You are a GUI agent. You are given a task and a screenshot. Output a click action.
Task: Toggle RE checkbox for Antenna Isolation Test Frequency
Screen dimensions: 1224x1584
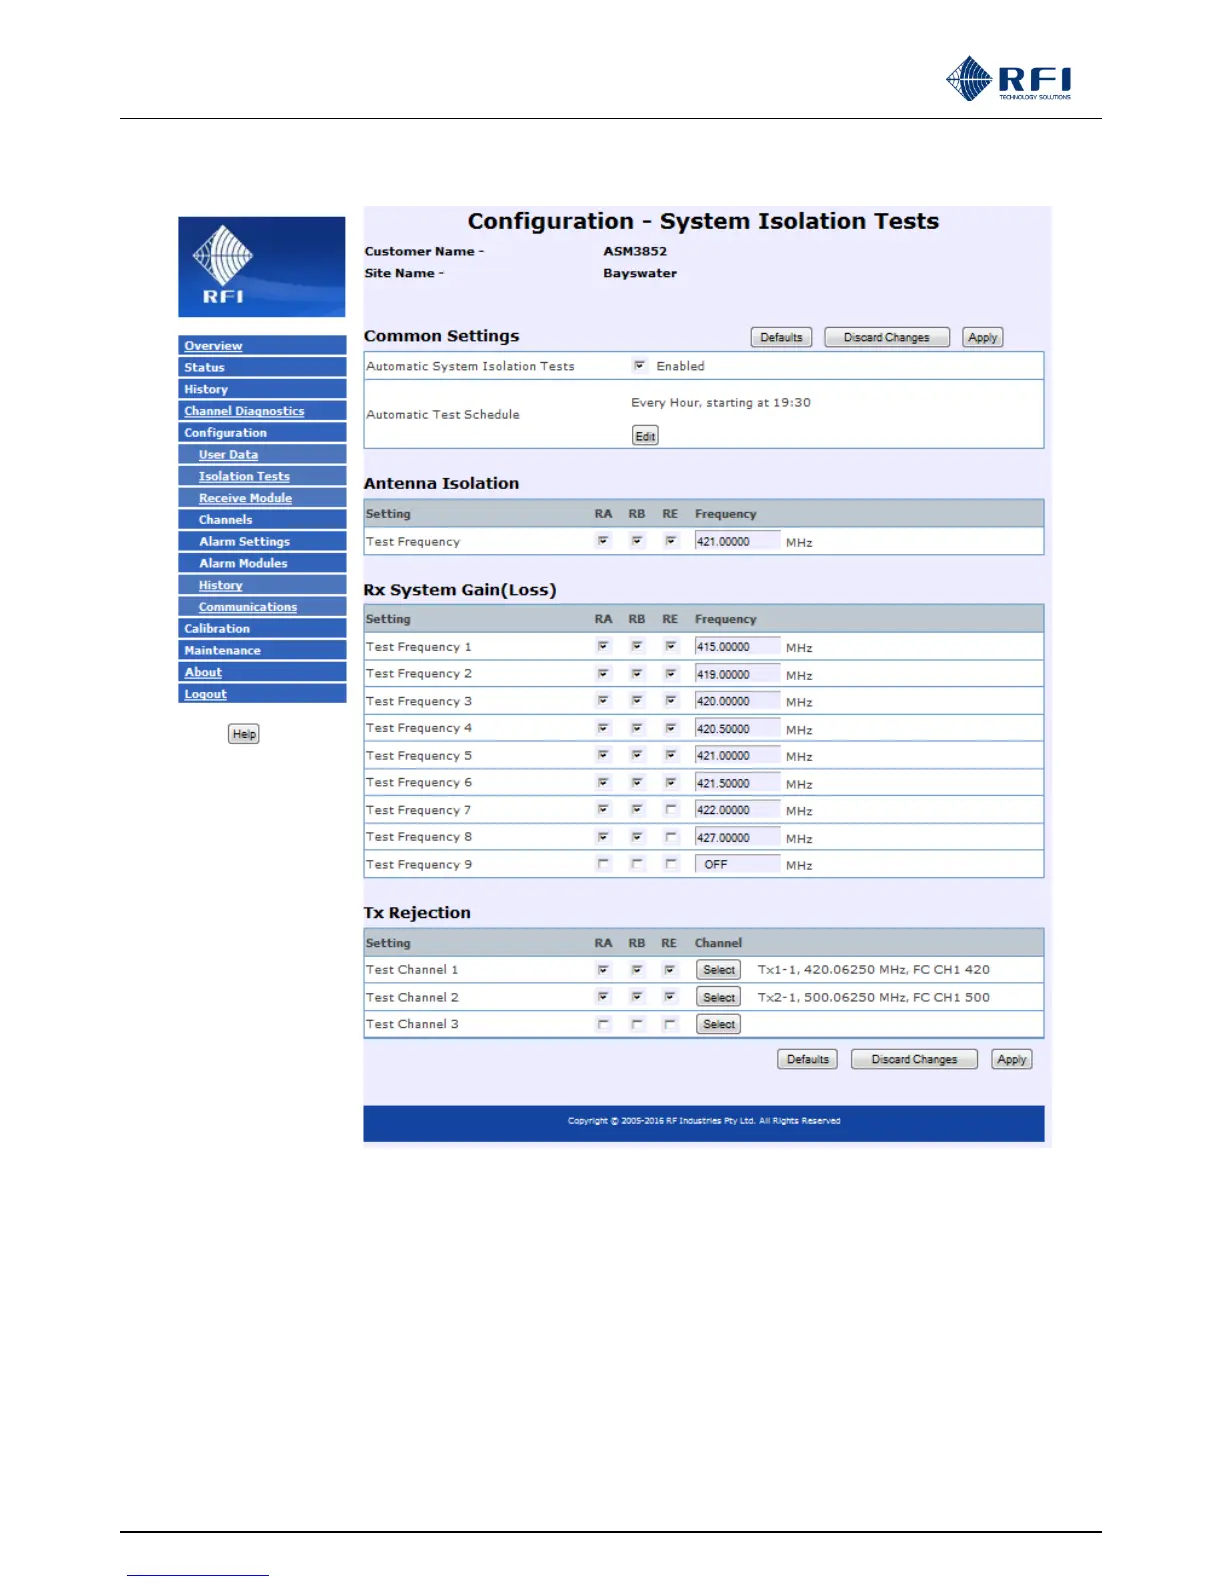[671, 541]
